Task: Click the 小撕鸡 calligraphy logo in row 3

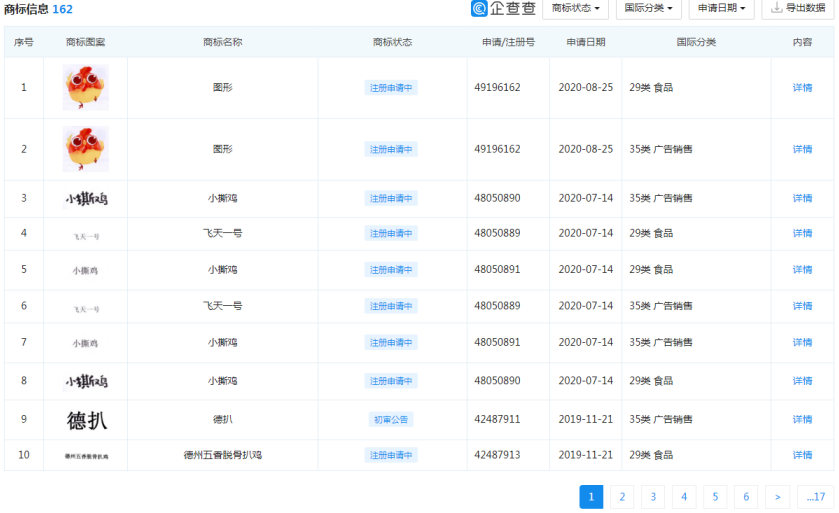Action: (85, 198)
